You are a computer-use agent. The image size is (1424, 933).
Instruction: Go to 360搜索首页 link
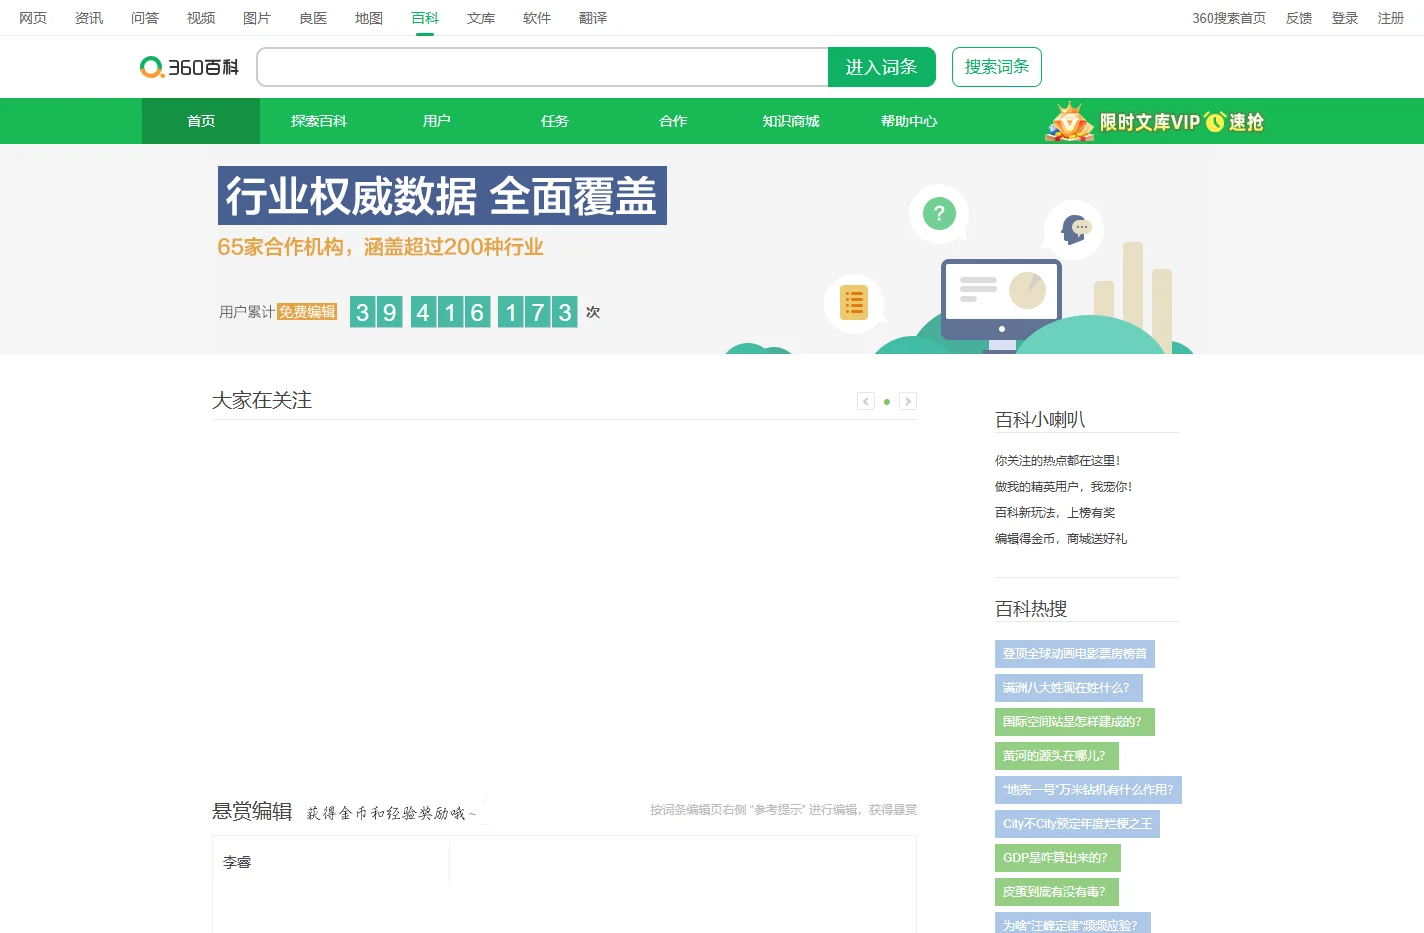coord(1229,18)
